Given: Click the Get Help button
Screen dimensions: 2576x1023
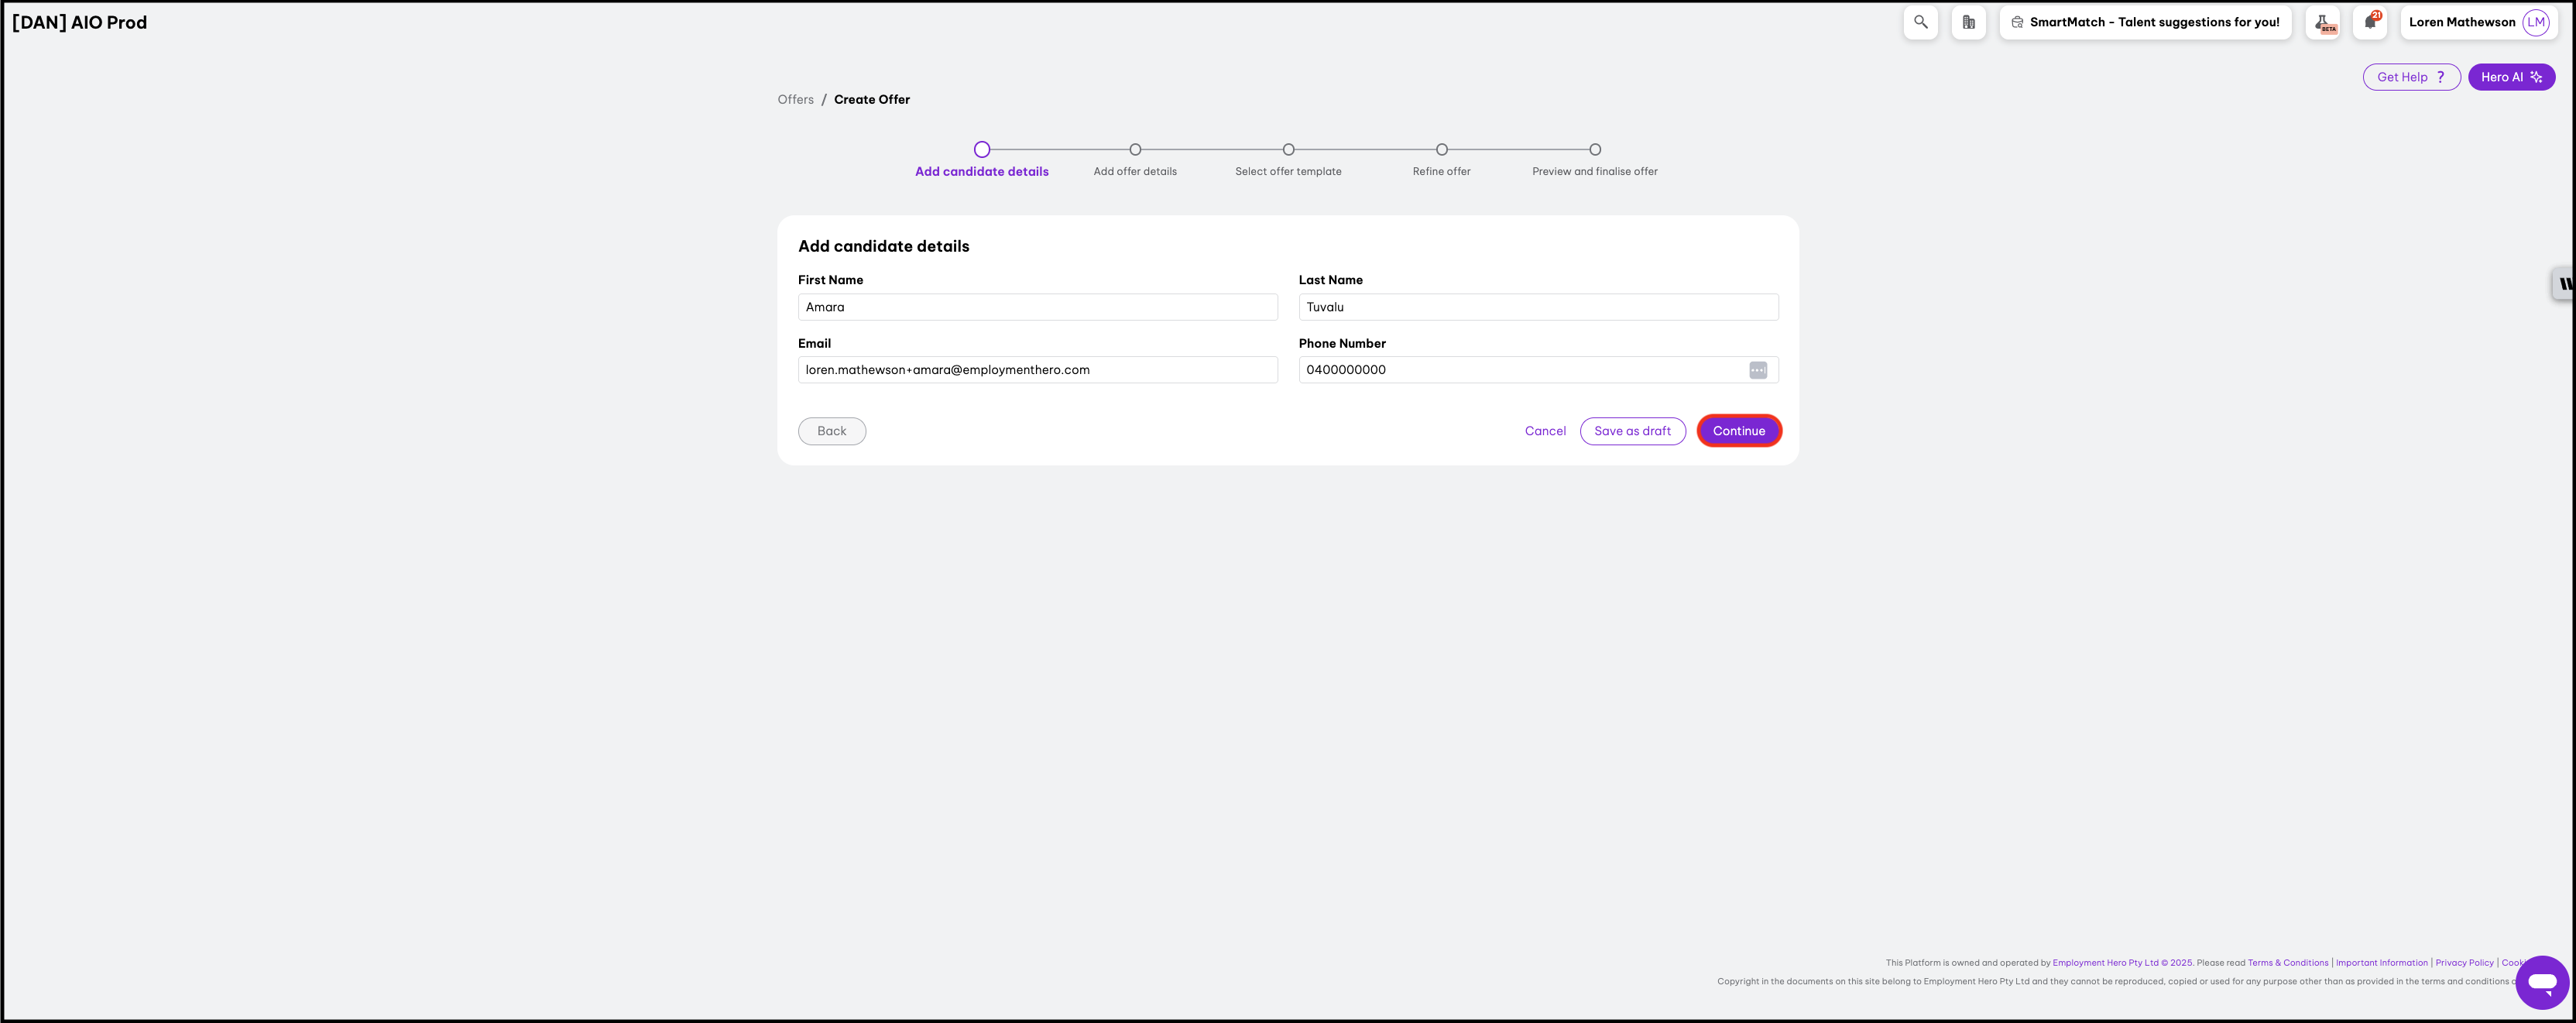Looking at the screenshot, I should (2410, 77).
